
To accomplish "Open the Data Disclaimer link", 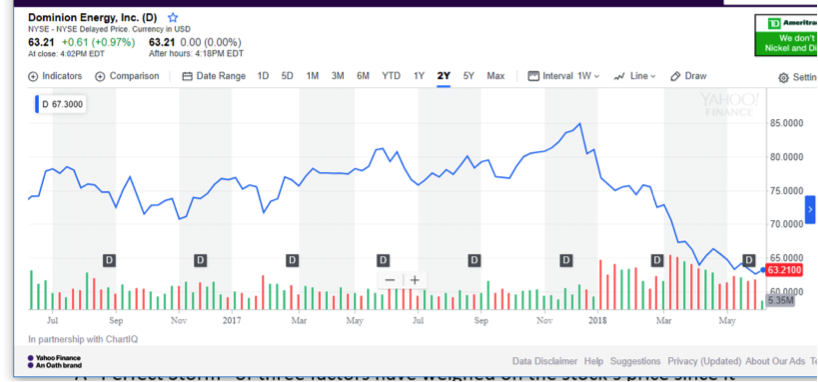I will (x=545, y=361).
